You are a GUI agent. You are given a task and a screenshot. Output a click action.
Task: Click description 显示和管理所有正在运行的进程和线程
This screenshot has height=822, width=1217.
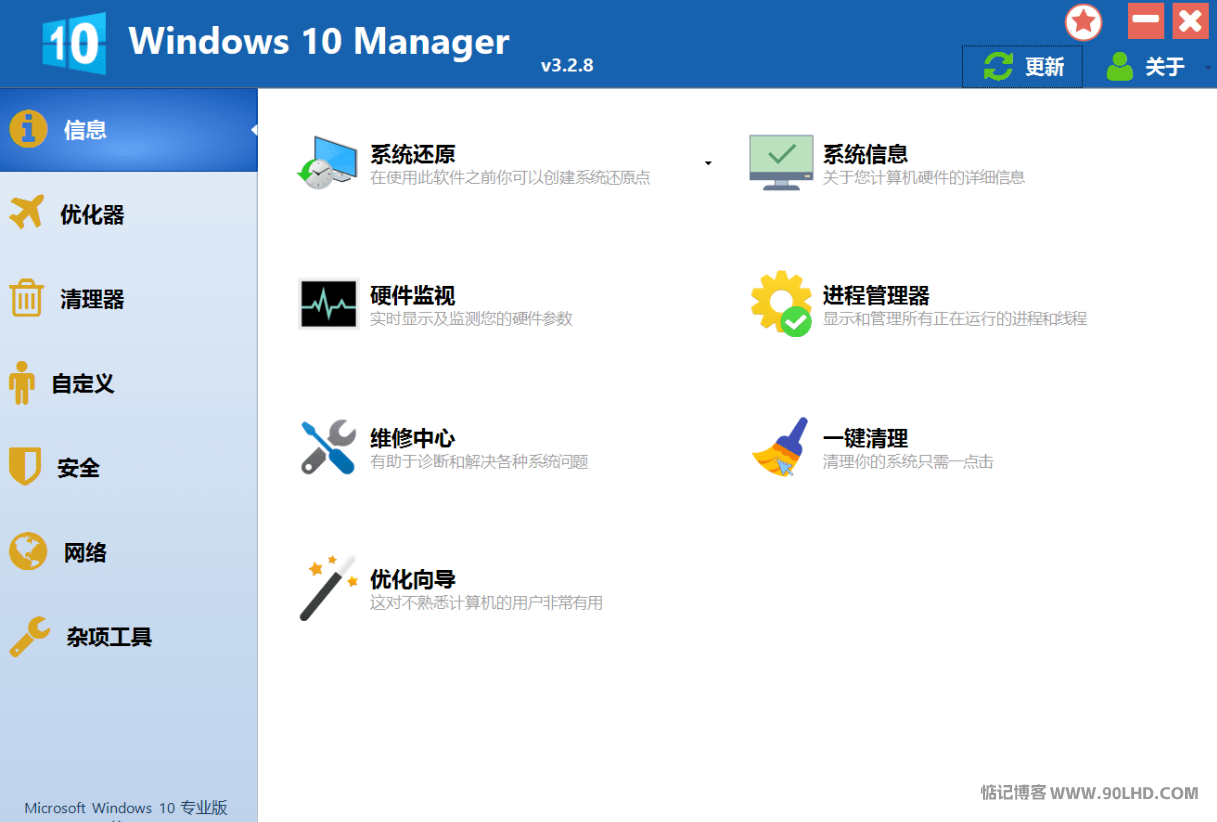click(x=955, y=319)
